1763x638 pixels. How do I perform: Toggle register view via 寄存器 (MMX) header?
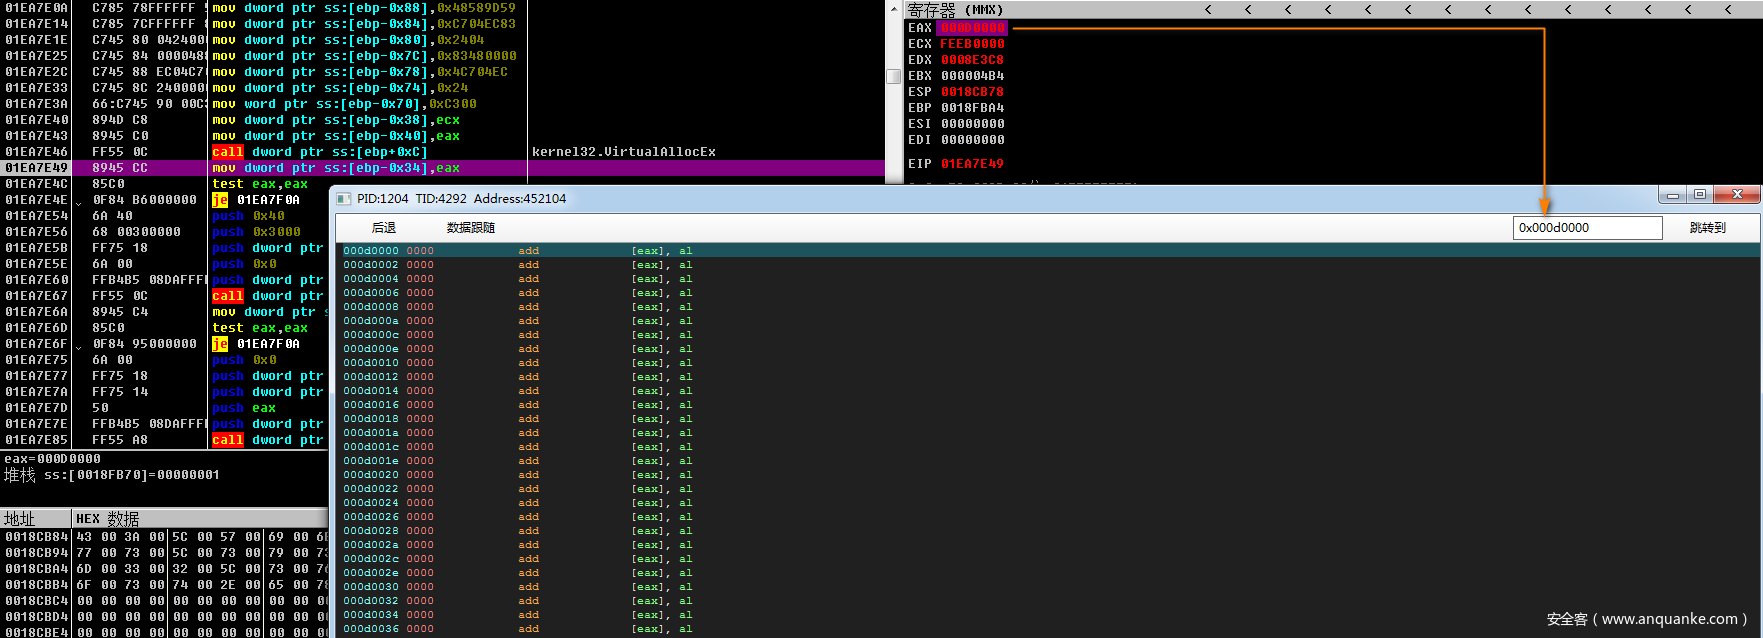tap(955, 10)
